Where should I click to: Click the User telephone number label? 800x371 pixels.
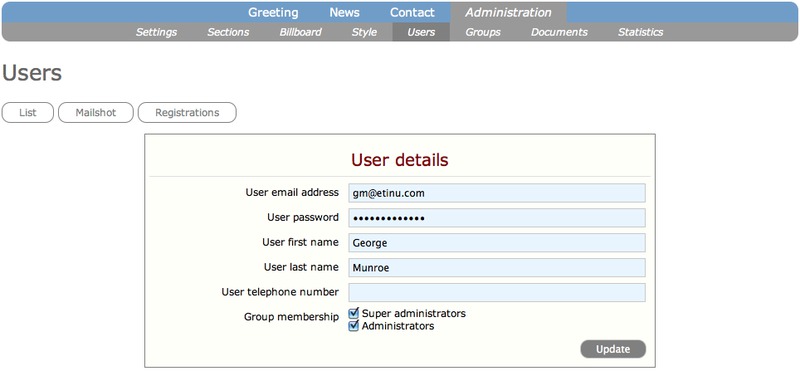pos(280,292)
